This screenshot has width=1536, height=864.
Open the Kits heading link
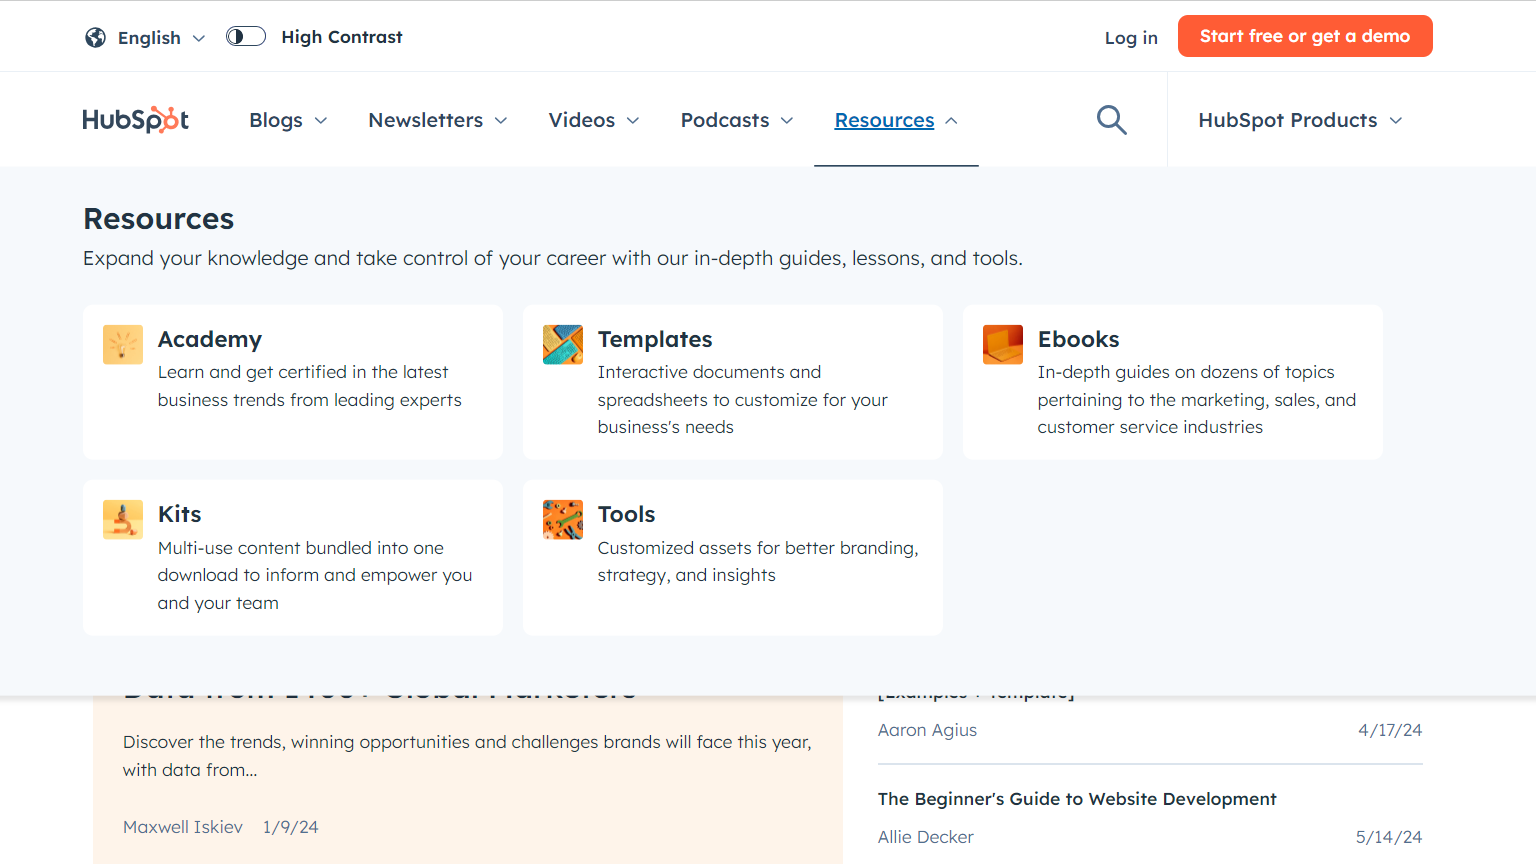pyautogui.click(x=180, y=514)
